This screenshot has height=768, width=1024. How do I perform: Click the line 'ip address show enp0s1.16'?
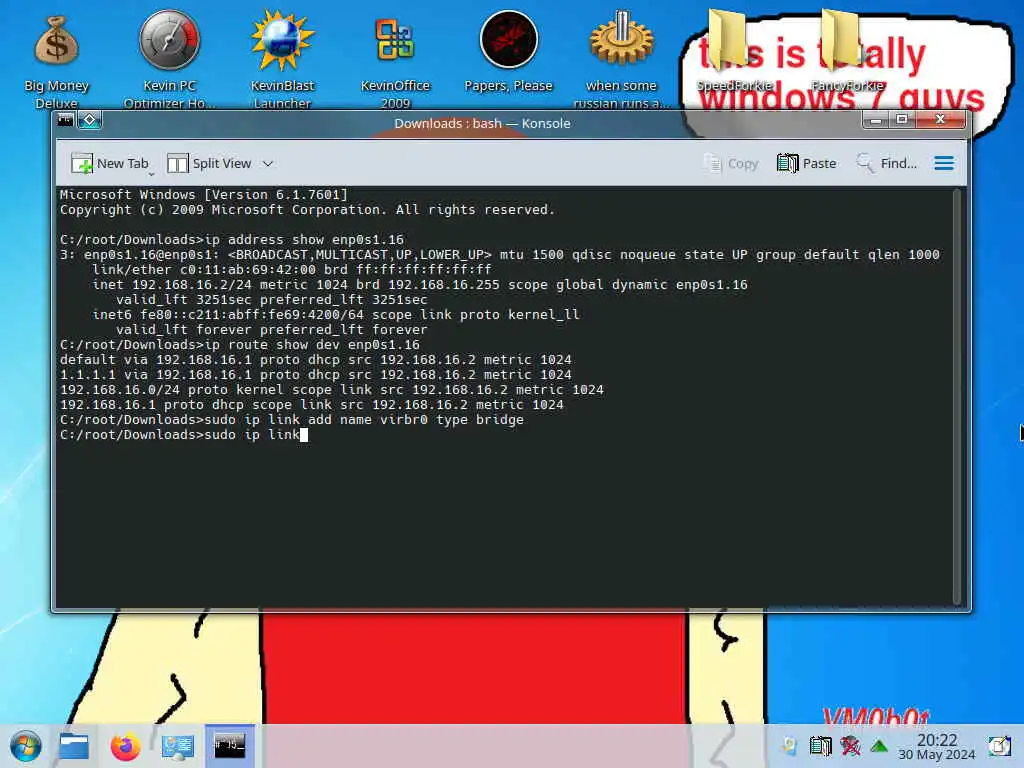[x=304, y=240]
